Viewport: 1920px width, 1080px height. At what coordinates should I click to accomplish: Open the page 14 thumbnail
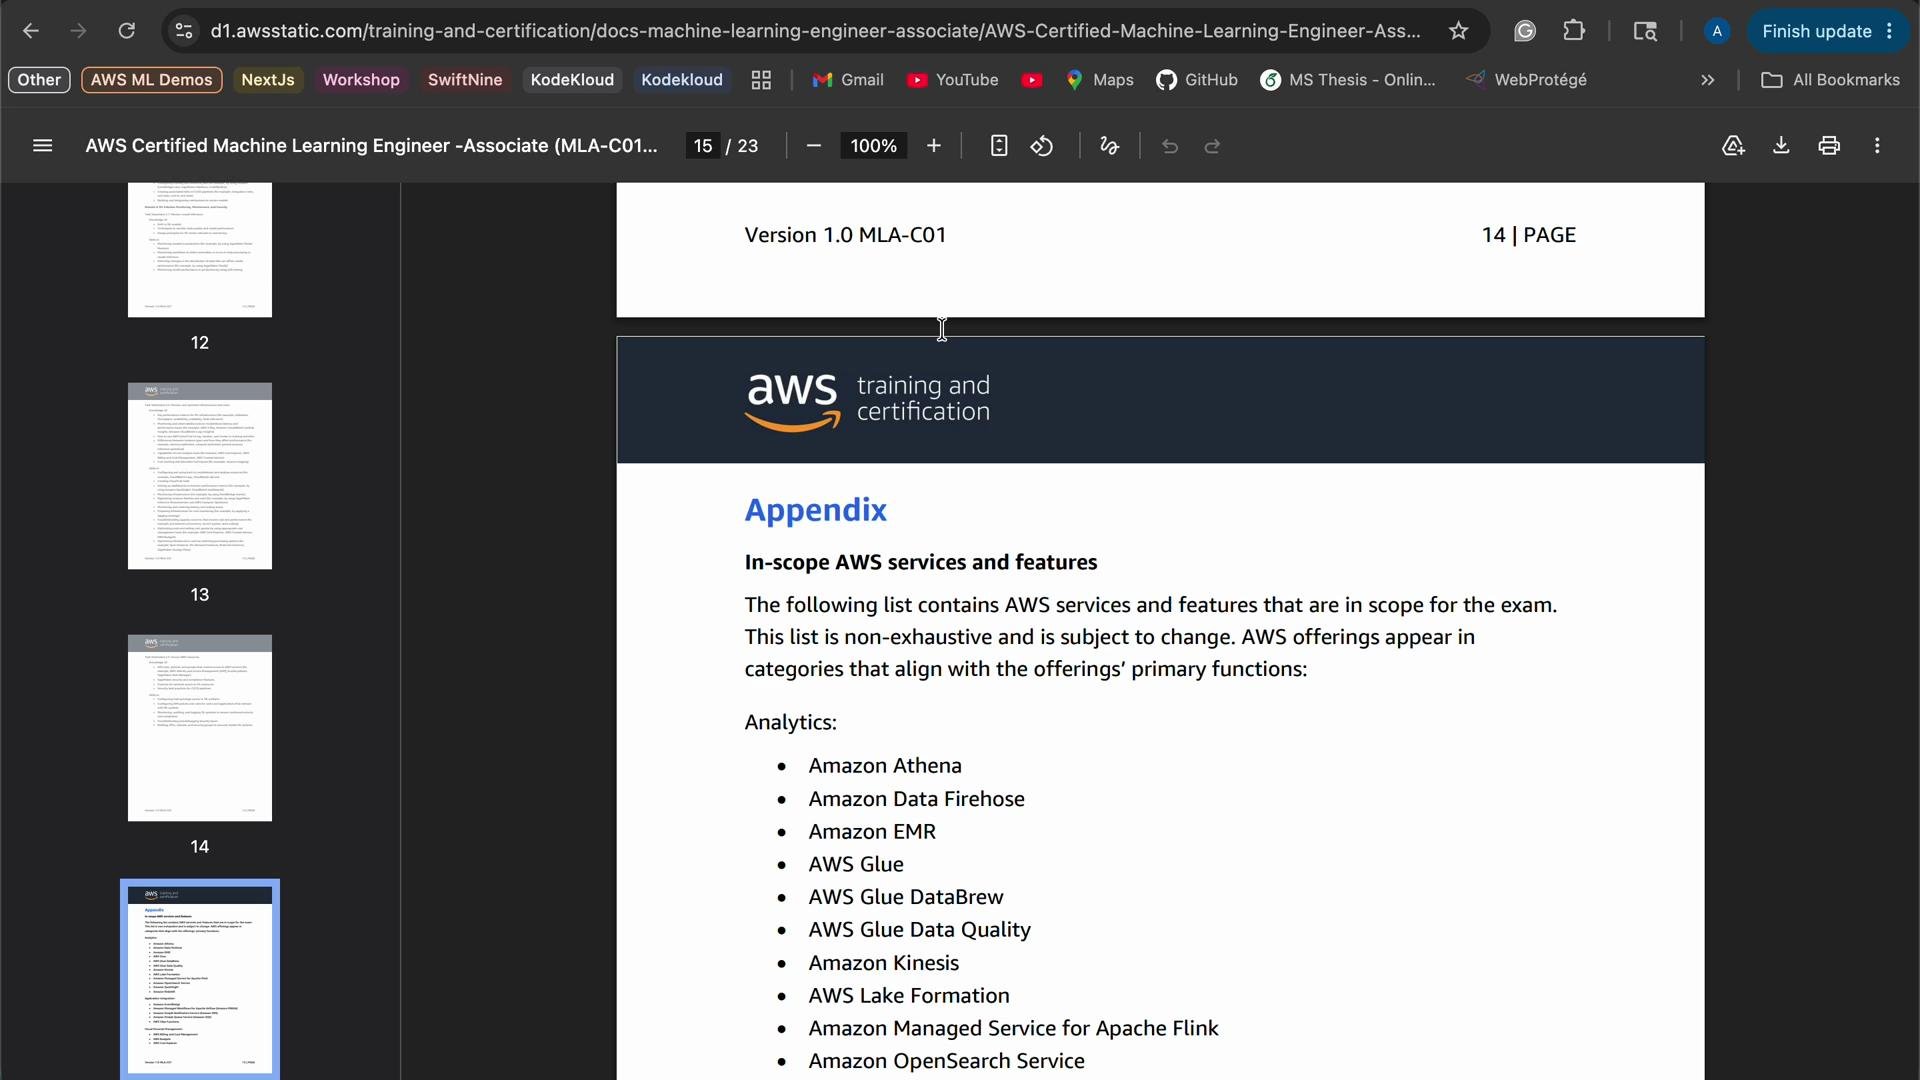click(200, 728)
